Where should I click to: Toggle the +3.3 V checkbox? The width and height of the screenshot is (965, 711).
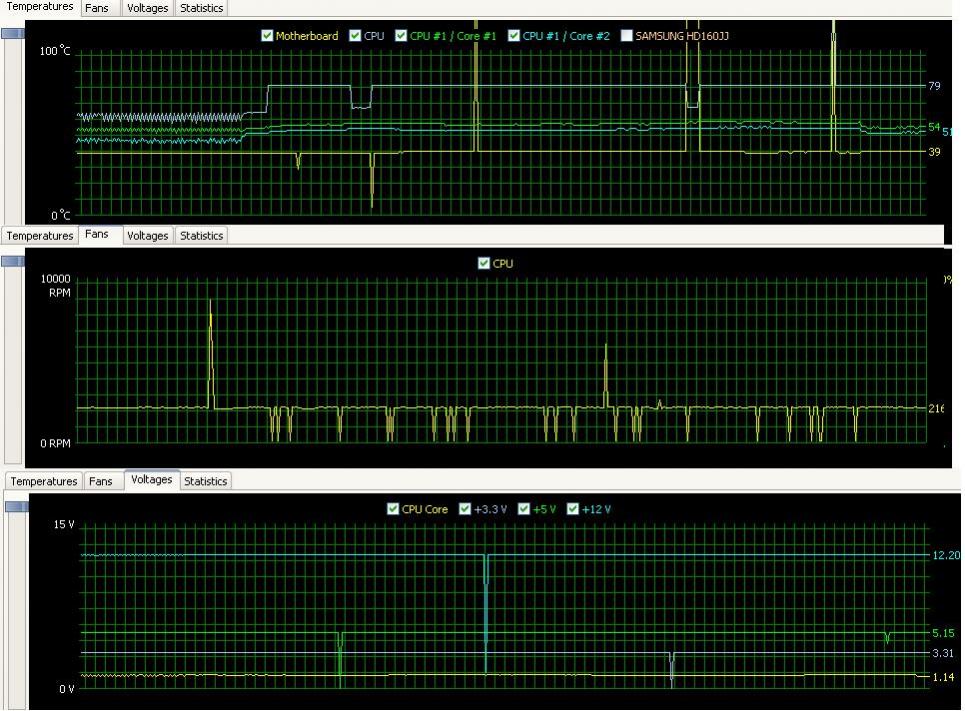pyautogui.click(x=465, y=509)
